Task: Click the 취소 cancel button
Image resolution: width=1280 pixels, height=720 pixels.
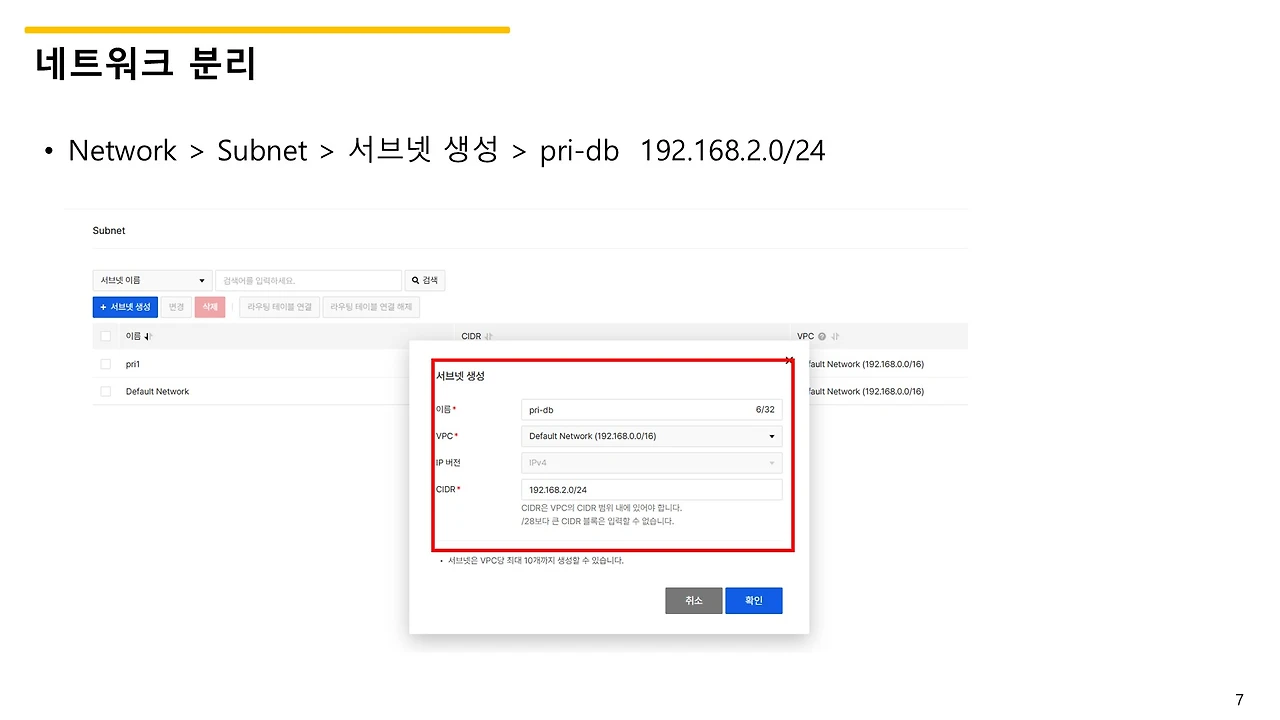Action: (694, 600)
